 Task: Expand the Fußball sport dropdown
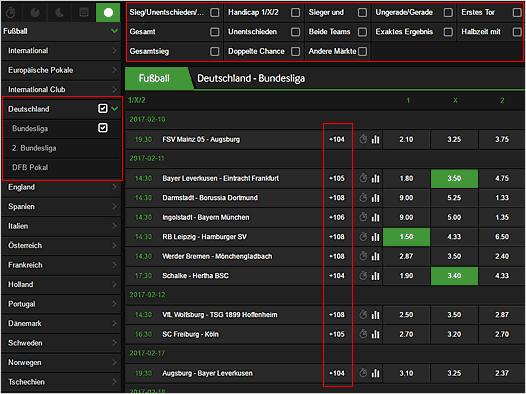click(114, 31)
